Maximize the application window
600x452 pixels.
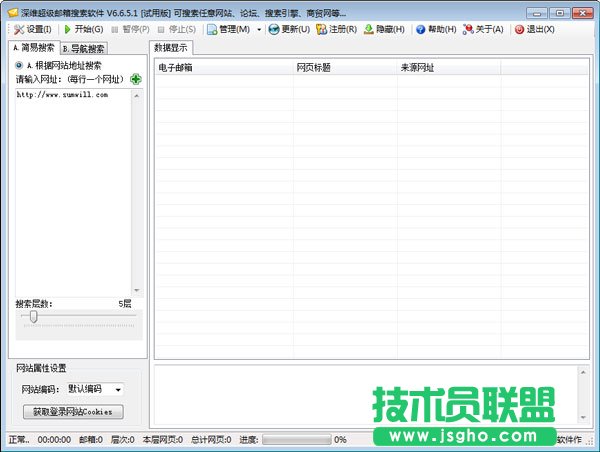click(x=559, y=13)
